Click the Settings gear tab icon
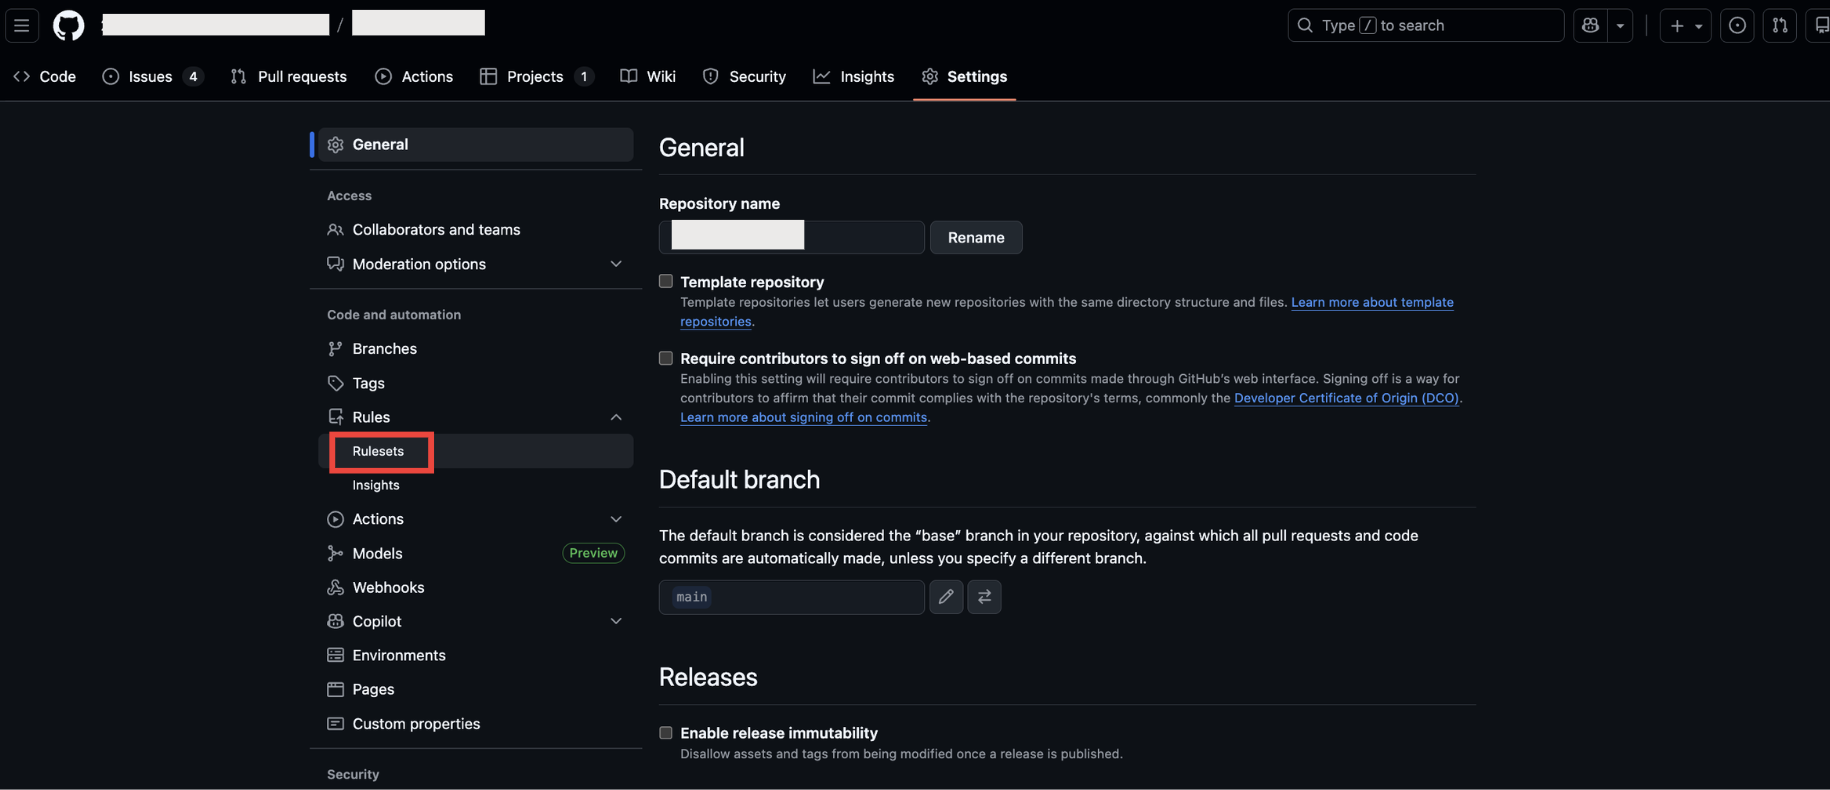The height and width of the screenshot is (790, 1830). pos(930,76)
